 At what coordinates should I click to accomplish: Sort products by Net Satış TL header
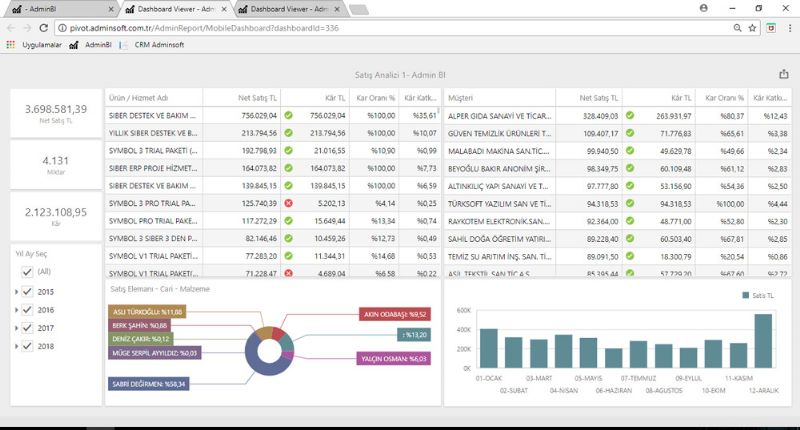[x=241, y=97]
